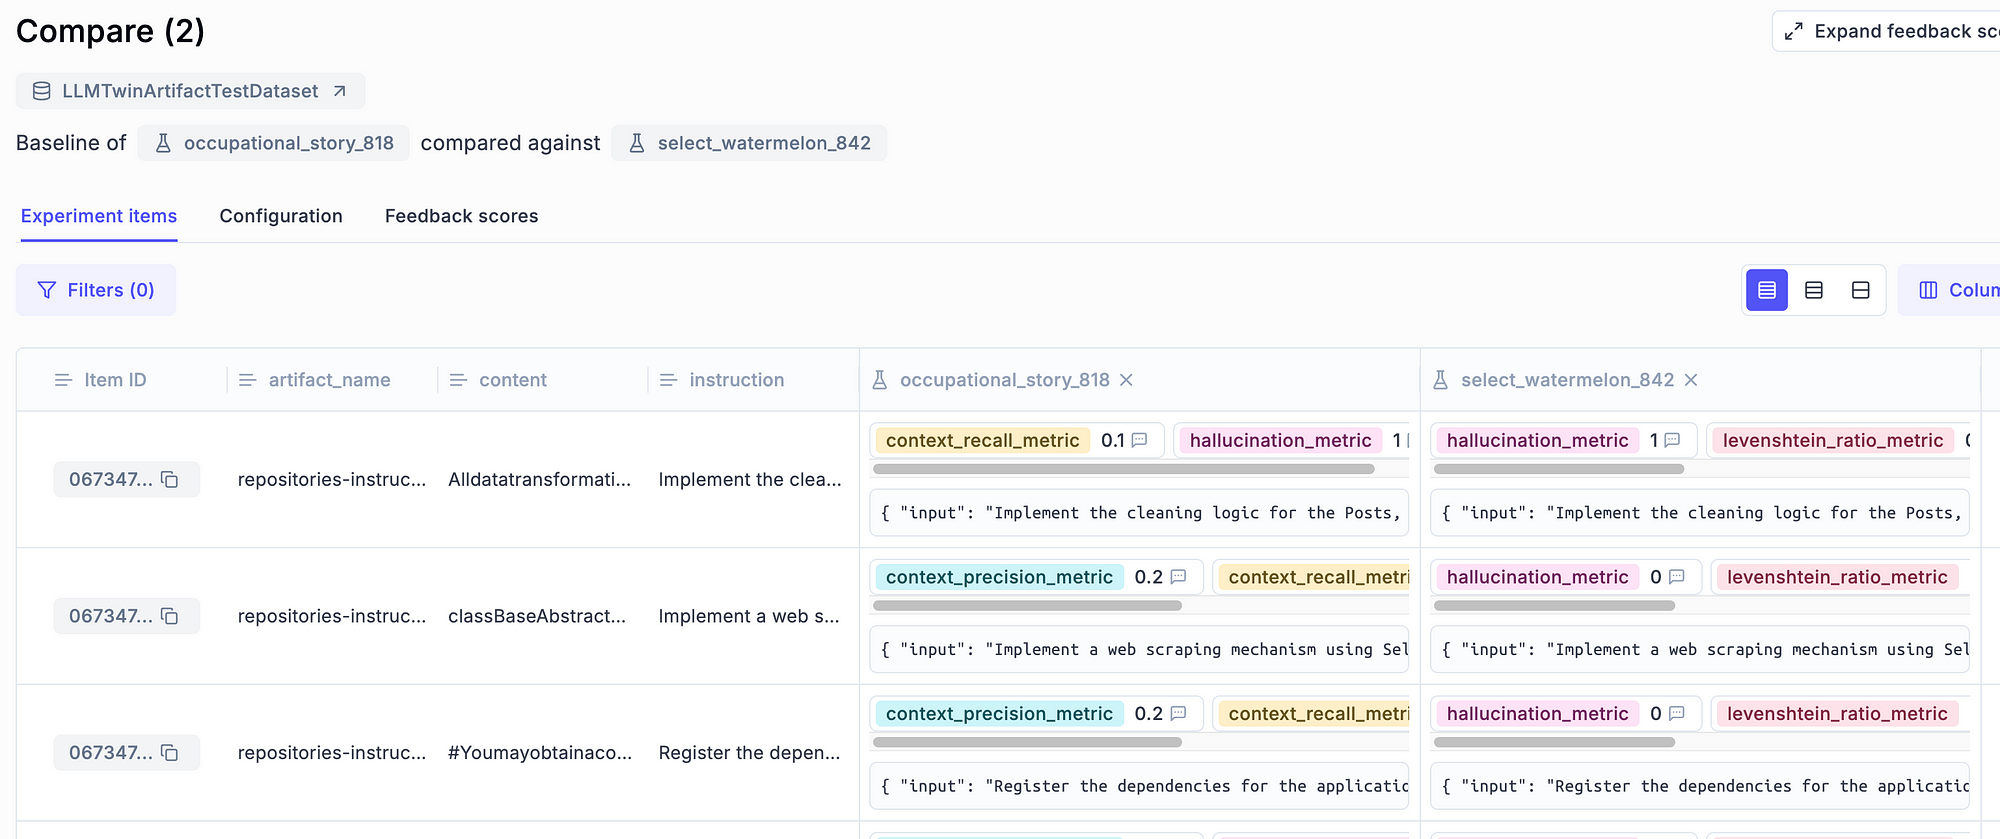Choose the large row height view
The width and height of the screenshot is (2000, 839).
pyautogui.click(x=1861, y=290)
